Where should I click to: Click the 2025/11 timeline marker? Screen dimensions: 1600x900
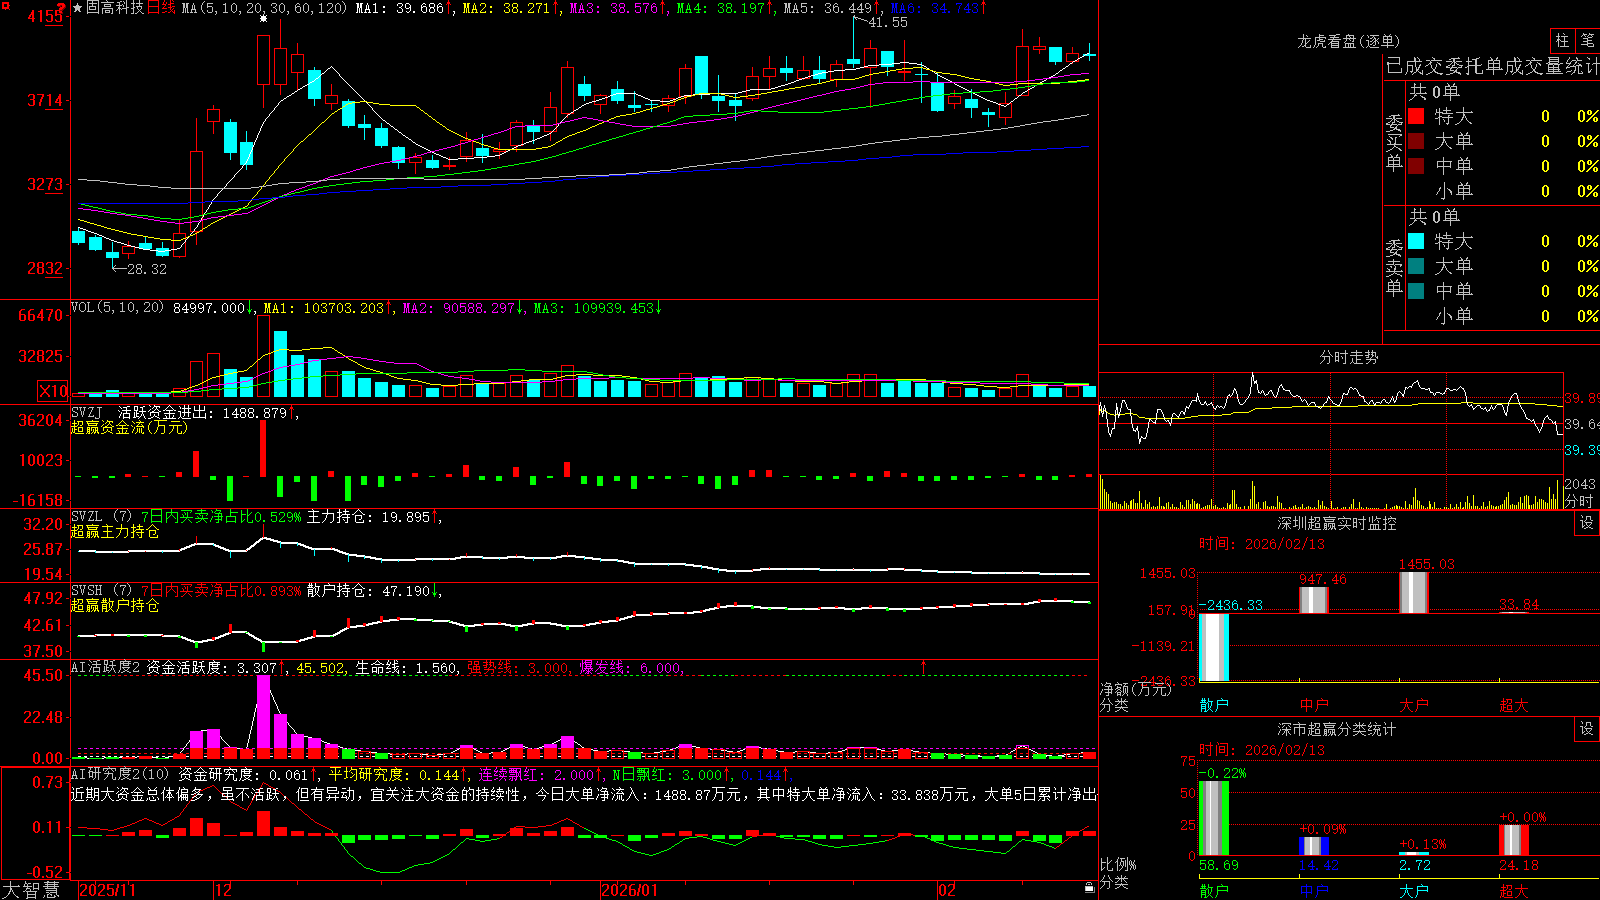click(107, 890)
